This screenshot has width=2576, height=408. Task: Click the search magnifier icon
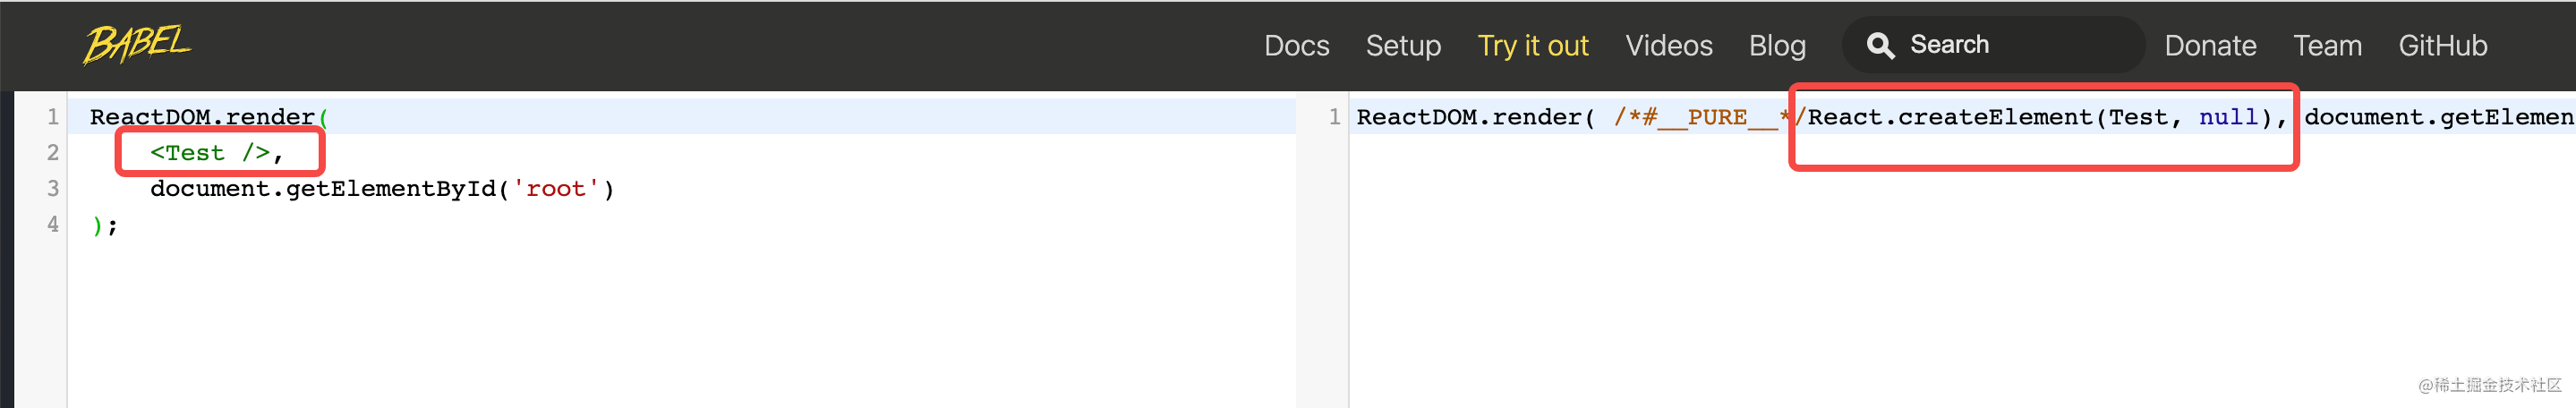pos(1880,46)
